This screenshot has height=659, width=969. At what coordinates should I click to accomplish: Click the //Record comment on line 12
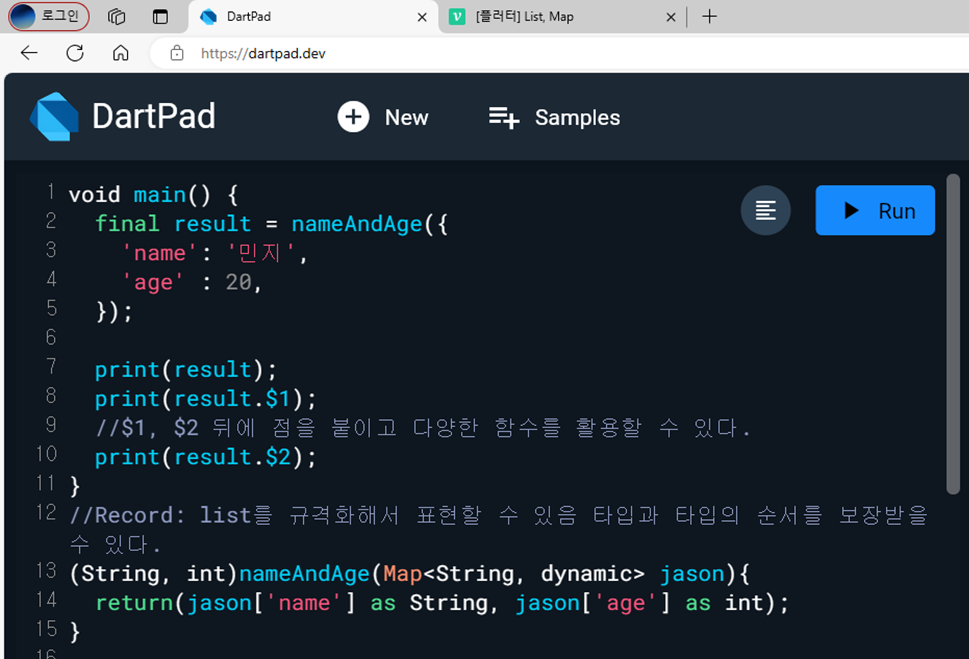click(498, 530)
